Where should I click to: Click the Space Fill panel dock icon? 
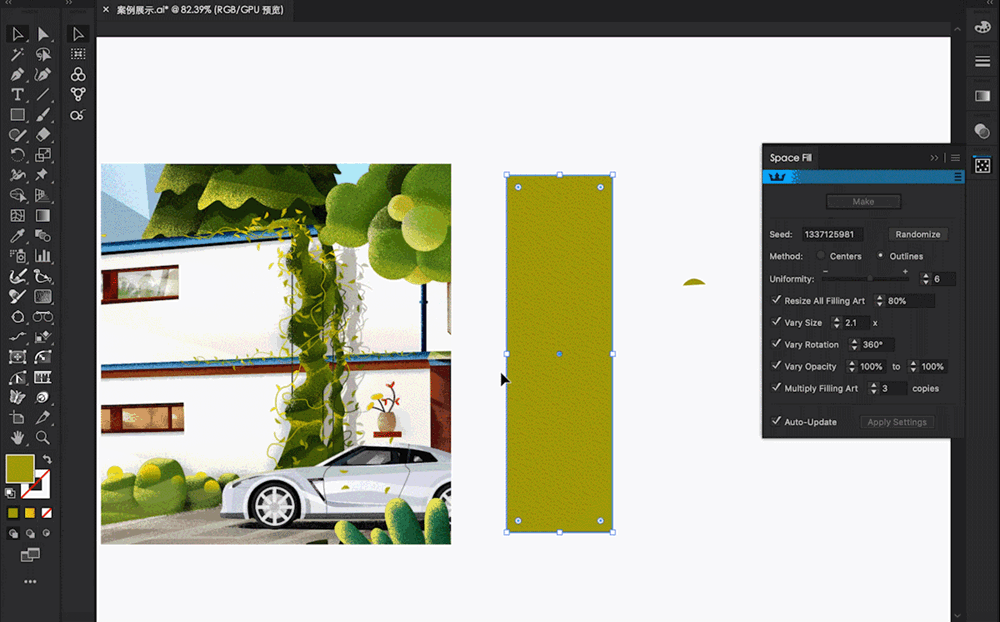coord(983,165)
